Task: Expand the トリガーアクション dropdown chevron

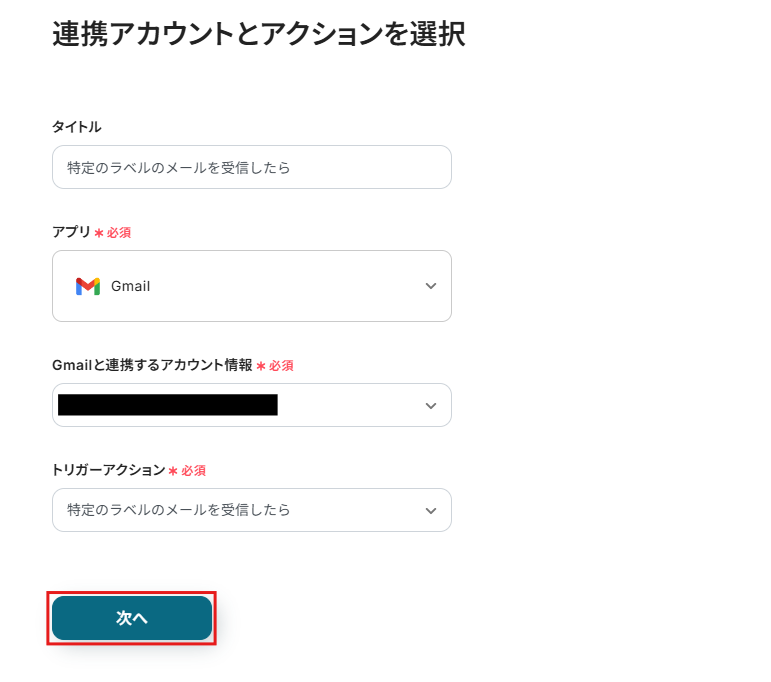Action: click(431, 510)
